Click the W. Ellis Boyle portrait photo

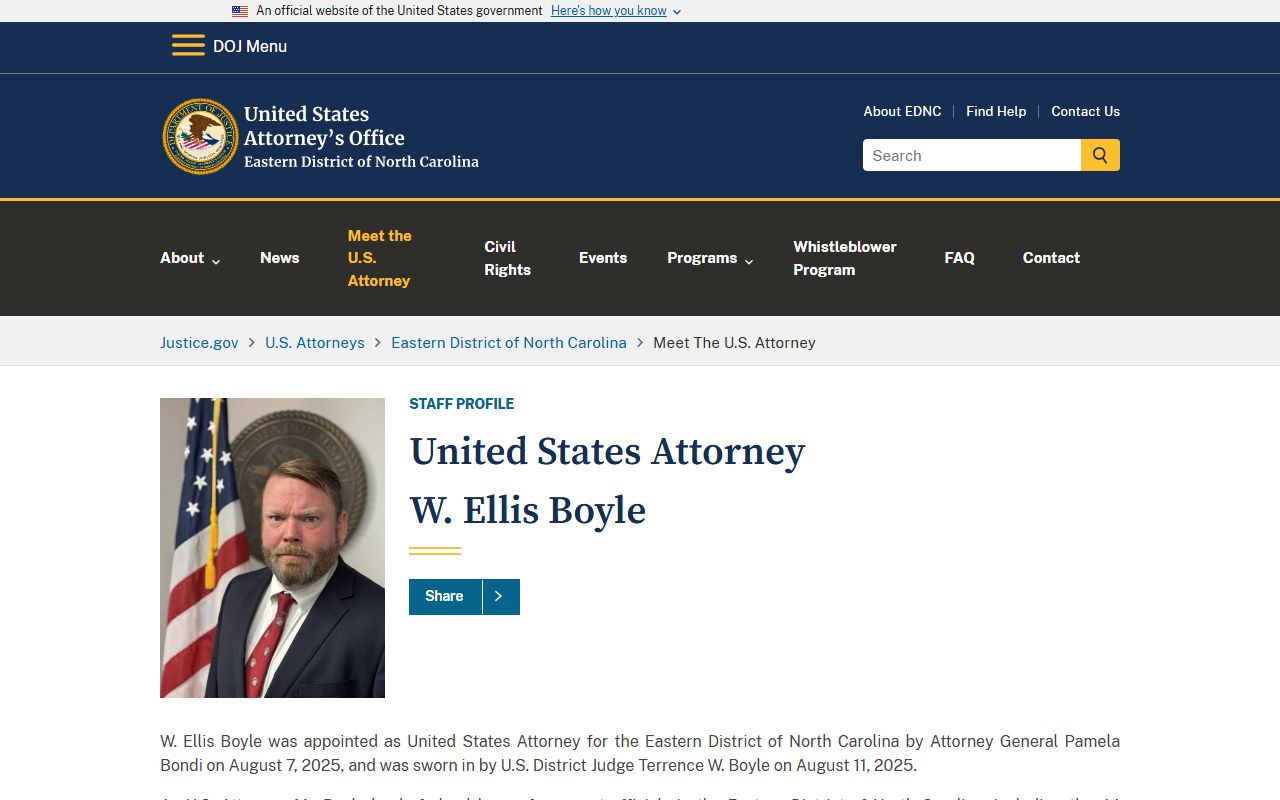(272, 548)
